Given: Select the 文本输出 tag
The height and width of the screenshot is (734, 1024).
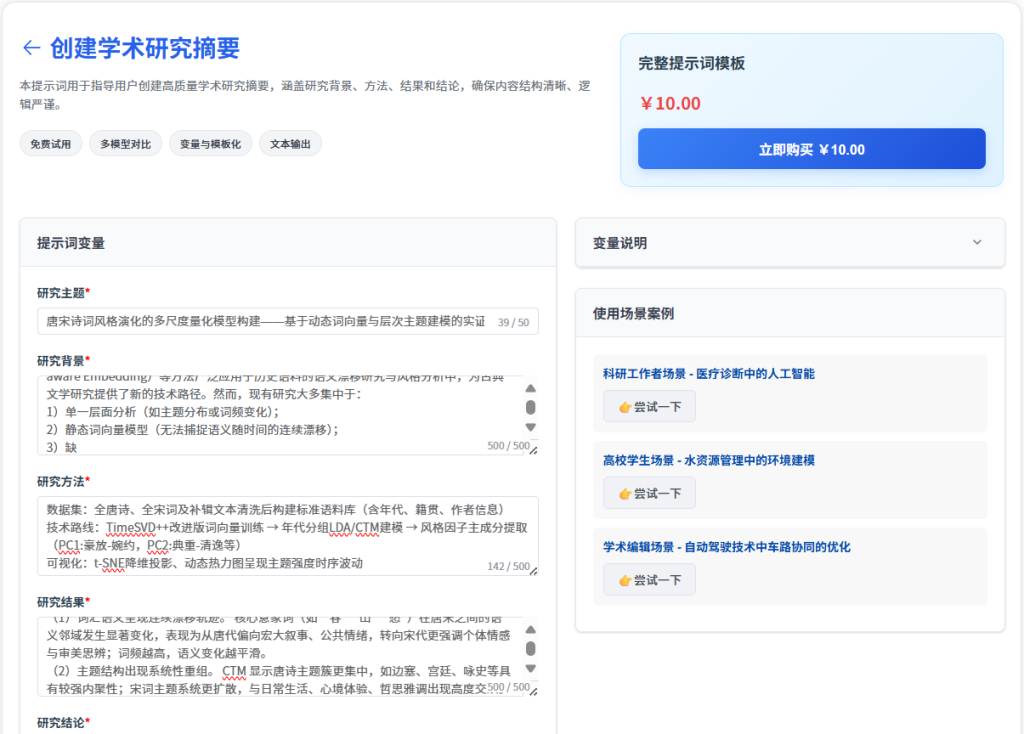Looking at the screenshot, I should click(x=290, y=144).
